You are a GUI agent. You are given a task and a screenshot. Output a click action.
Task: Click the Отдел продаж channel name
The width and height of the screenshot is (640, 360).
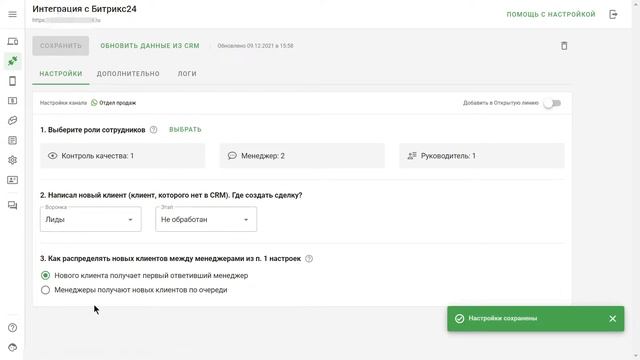[118, 103]
